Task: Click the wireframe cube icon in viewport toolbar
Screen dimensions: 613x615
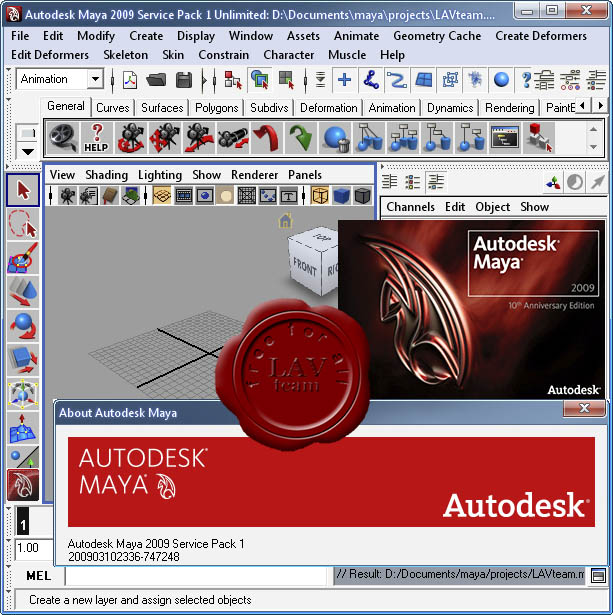Action: coord(320,196)
